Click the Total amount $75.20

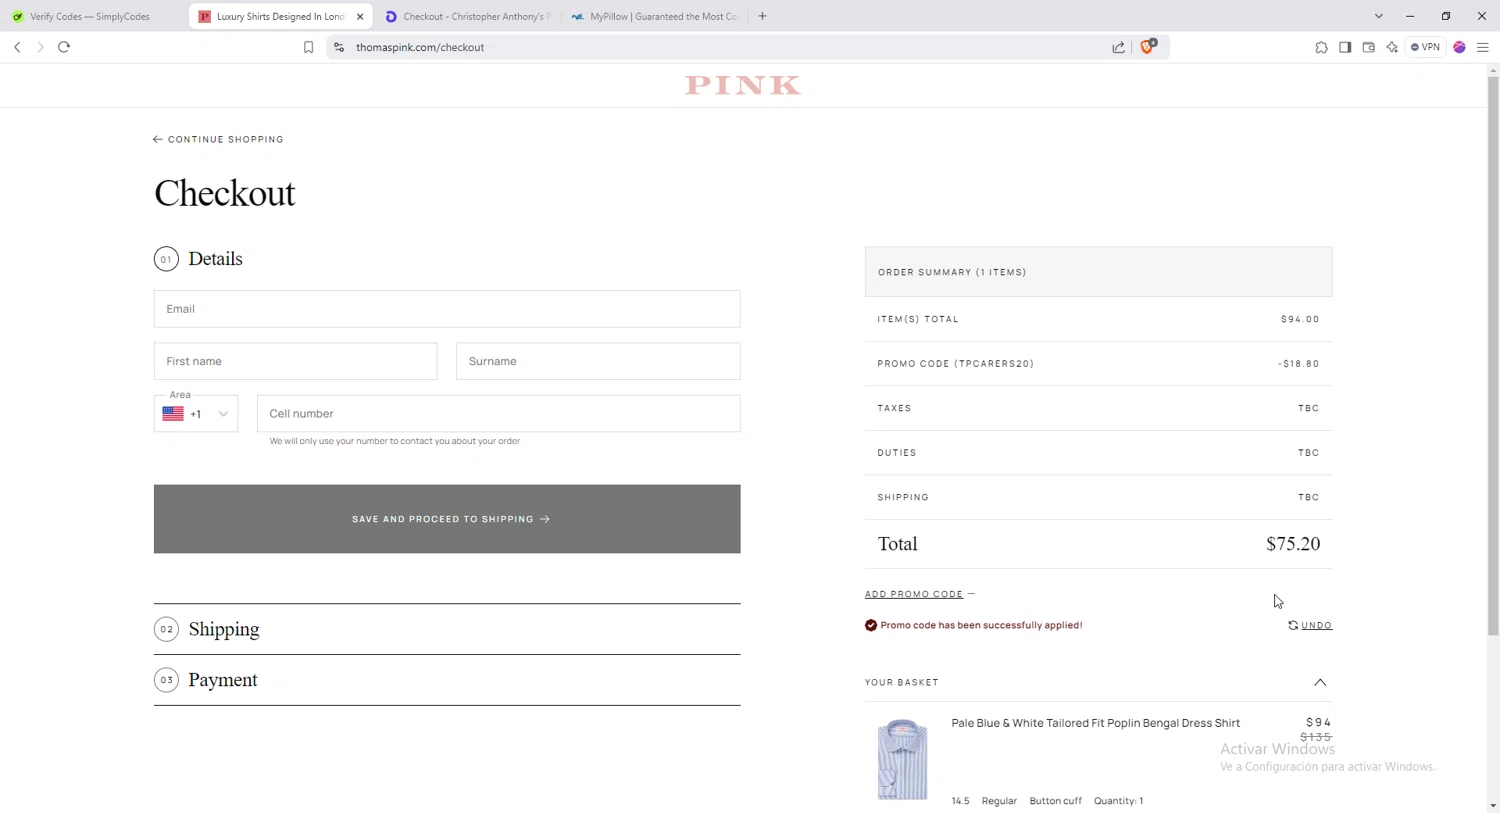tap(1293, 544)
